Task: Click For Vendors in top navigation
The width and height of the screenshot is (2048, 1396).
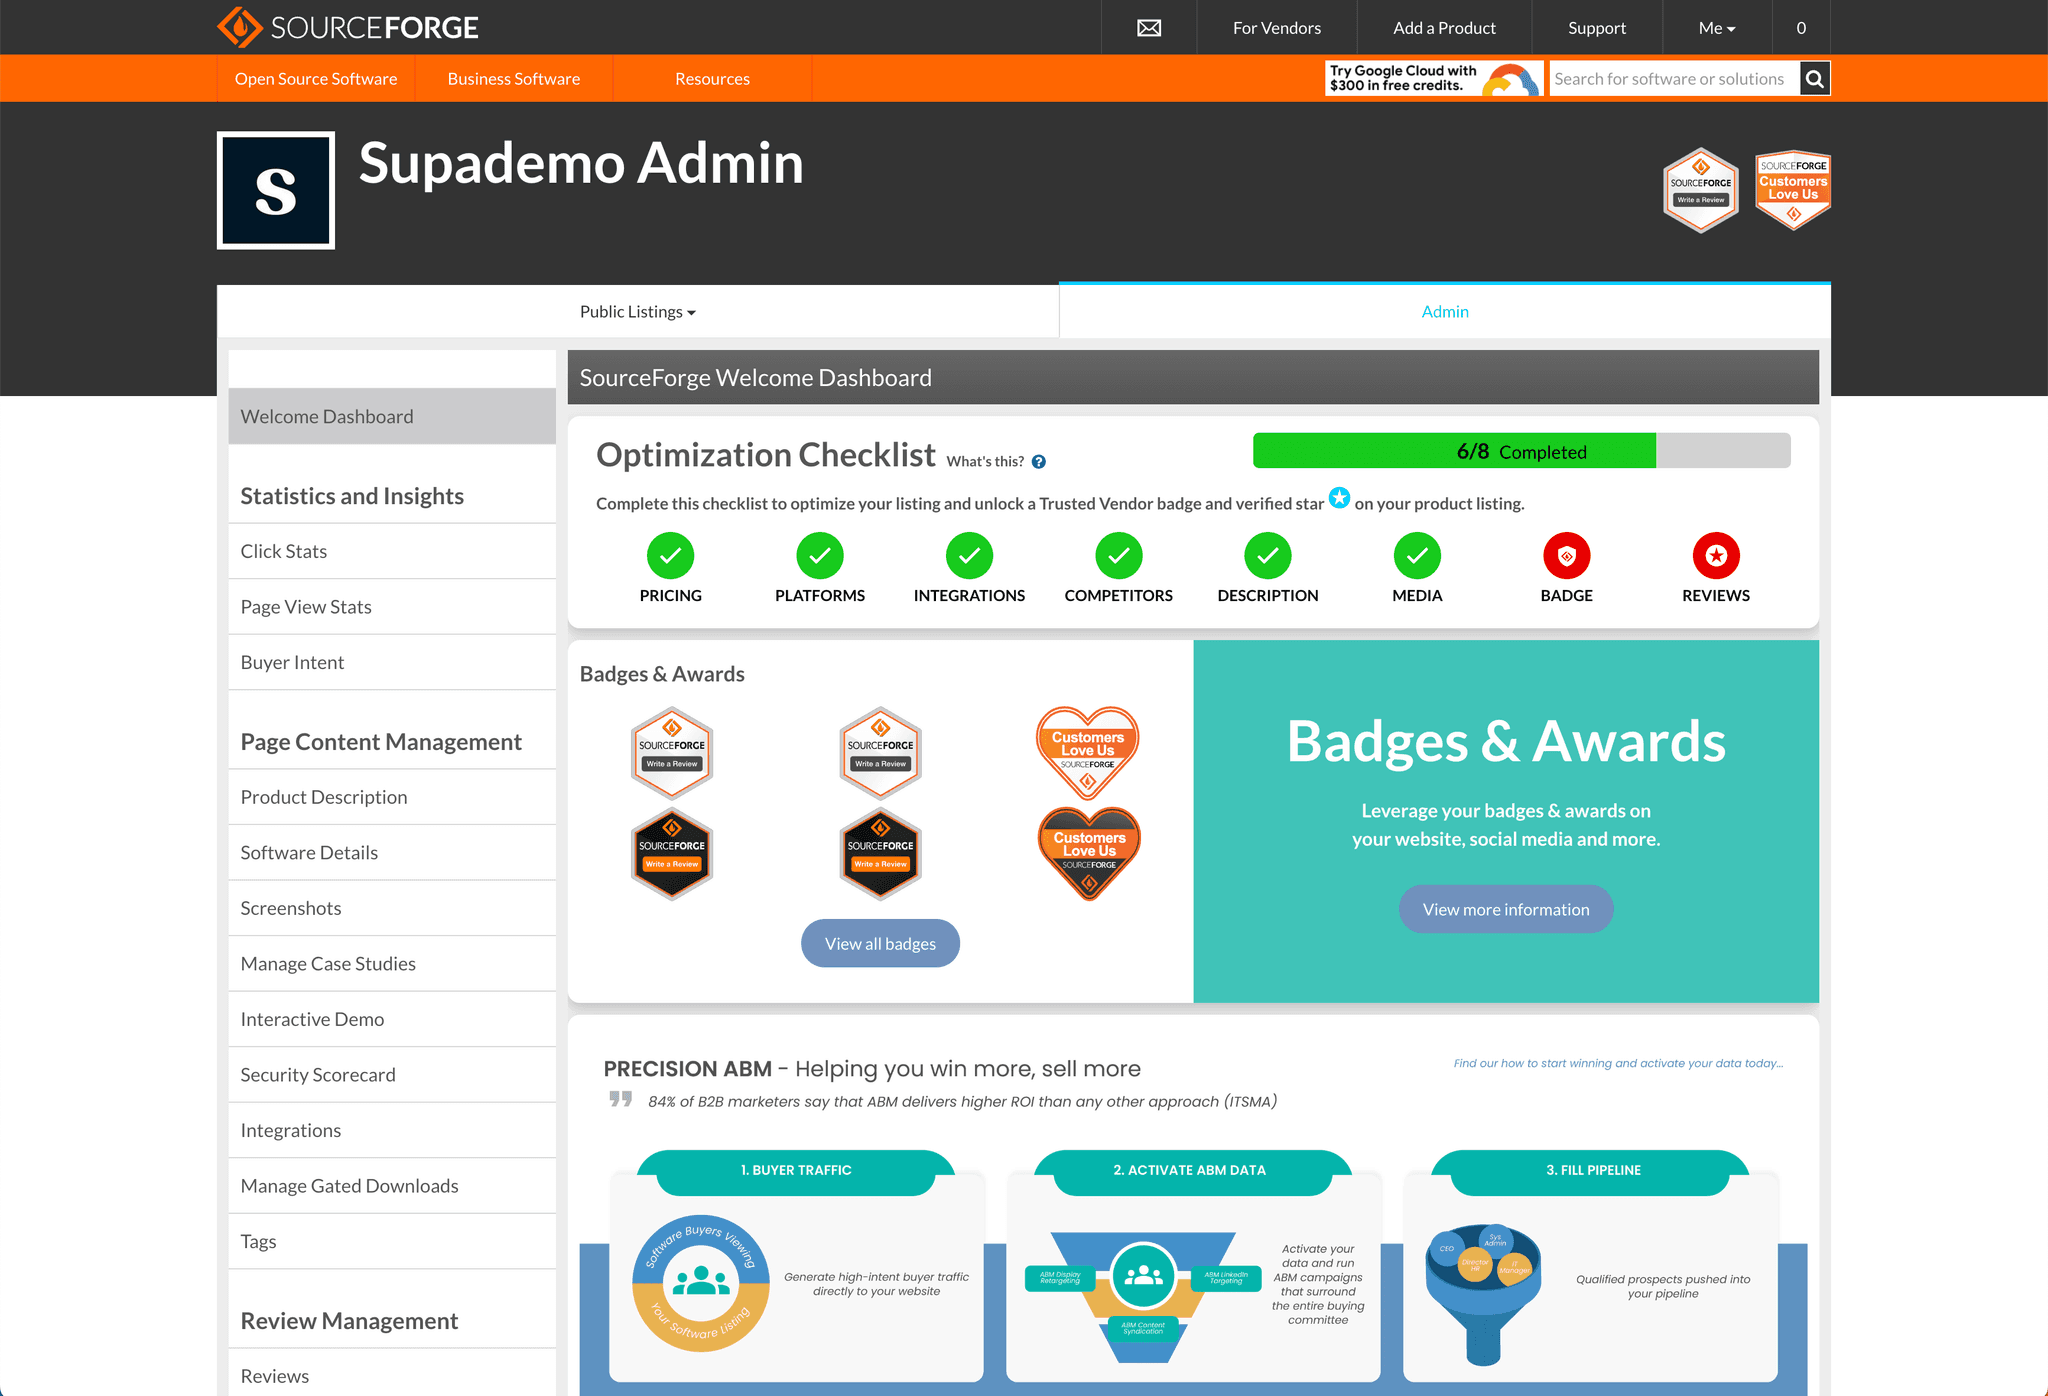Action: pos(1277,28)
